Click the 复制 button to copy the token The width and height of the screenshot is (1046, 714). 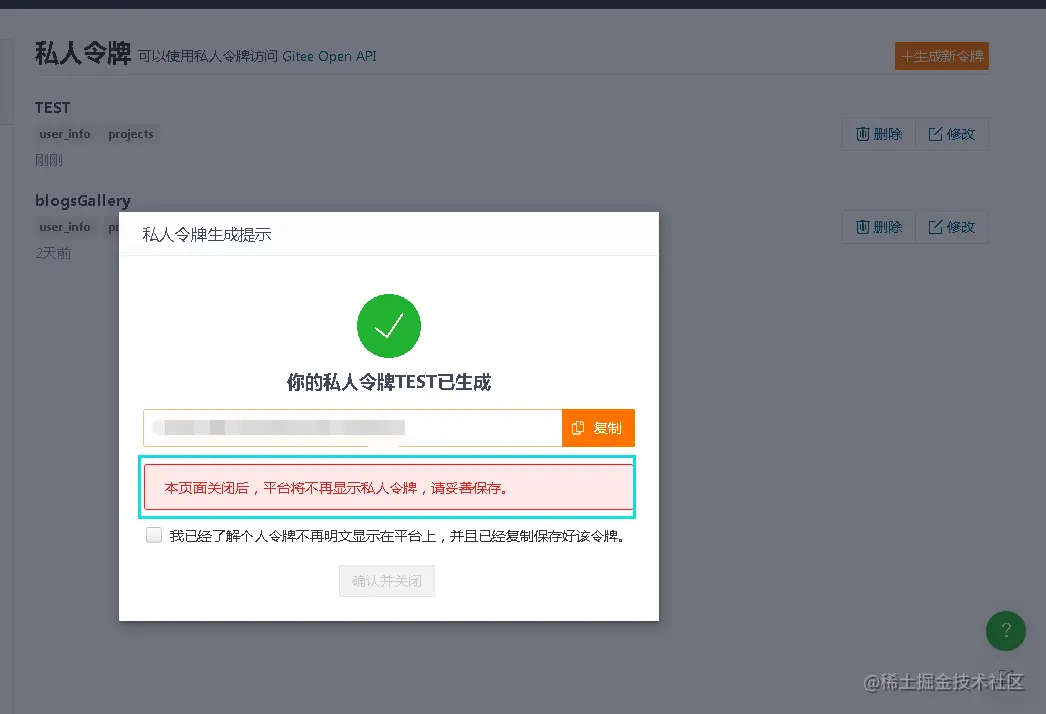tap(598, 427)
